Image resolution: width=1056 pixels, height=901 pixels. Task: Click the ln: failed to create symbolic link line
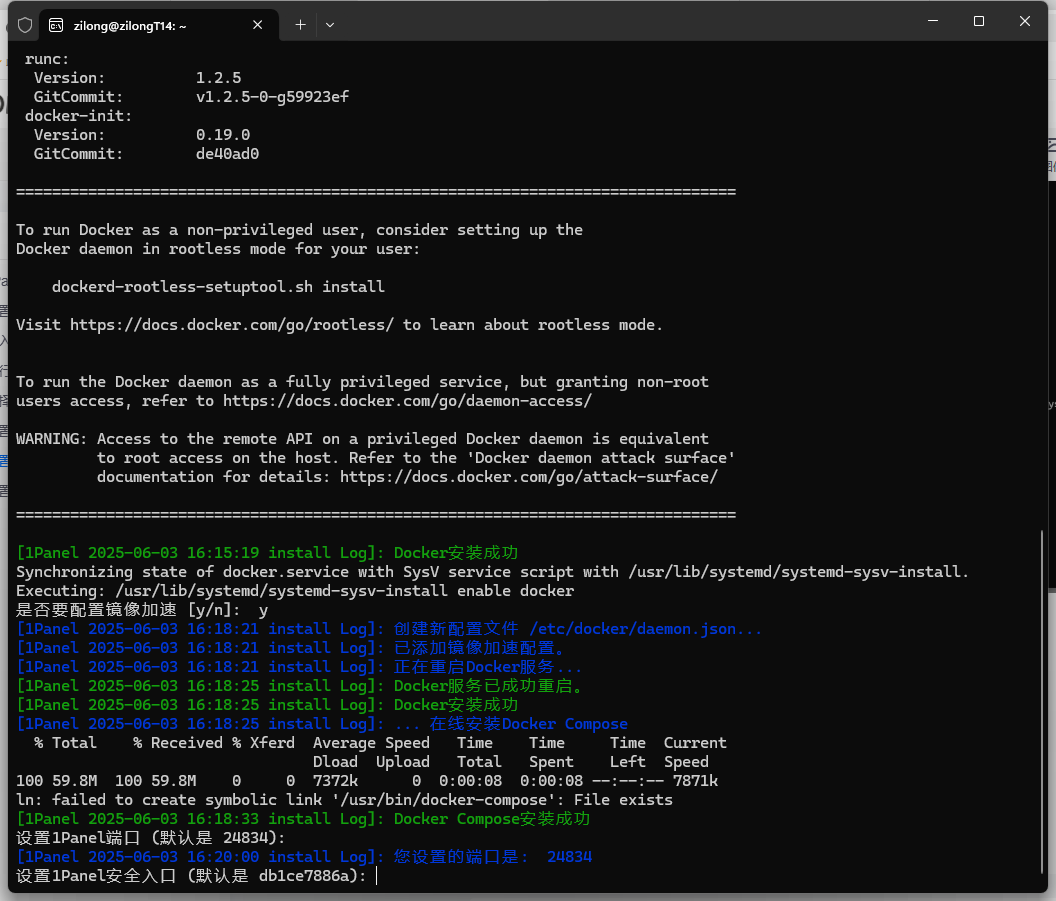344,800
